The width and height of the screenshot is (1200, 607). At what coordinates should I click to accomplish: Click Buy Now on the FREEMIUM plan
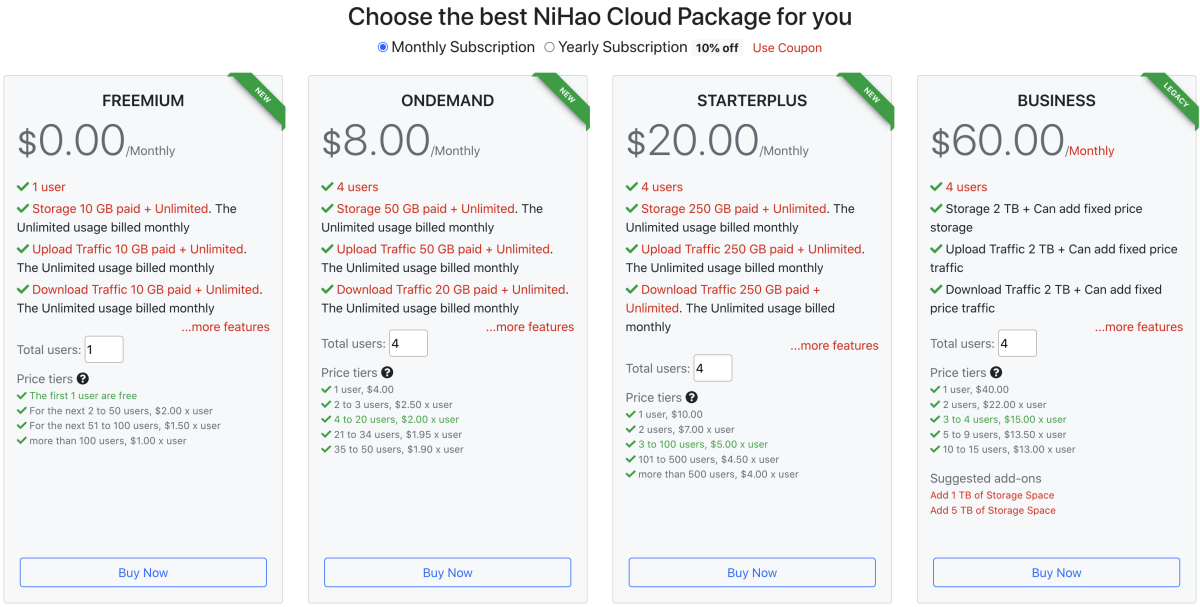click(142, 572)
